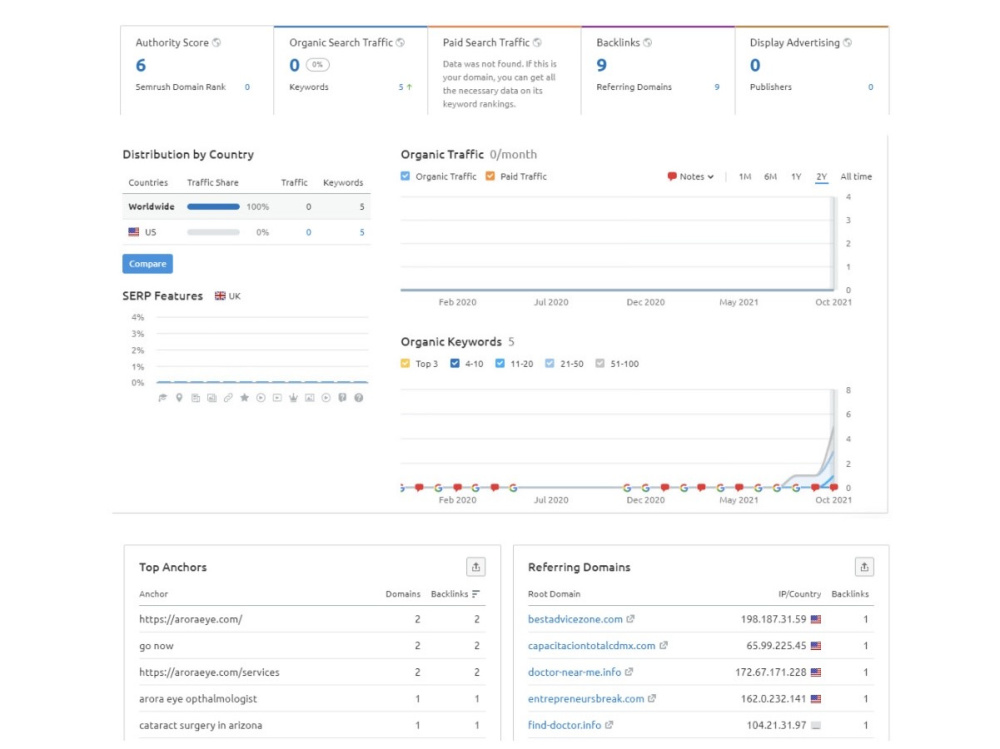The image size is (1000, 749).
Task: Click the graduation cap SERP feature icon
Action: (x=163, y=398)
